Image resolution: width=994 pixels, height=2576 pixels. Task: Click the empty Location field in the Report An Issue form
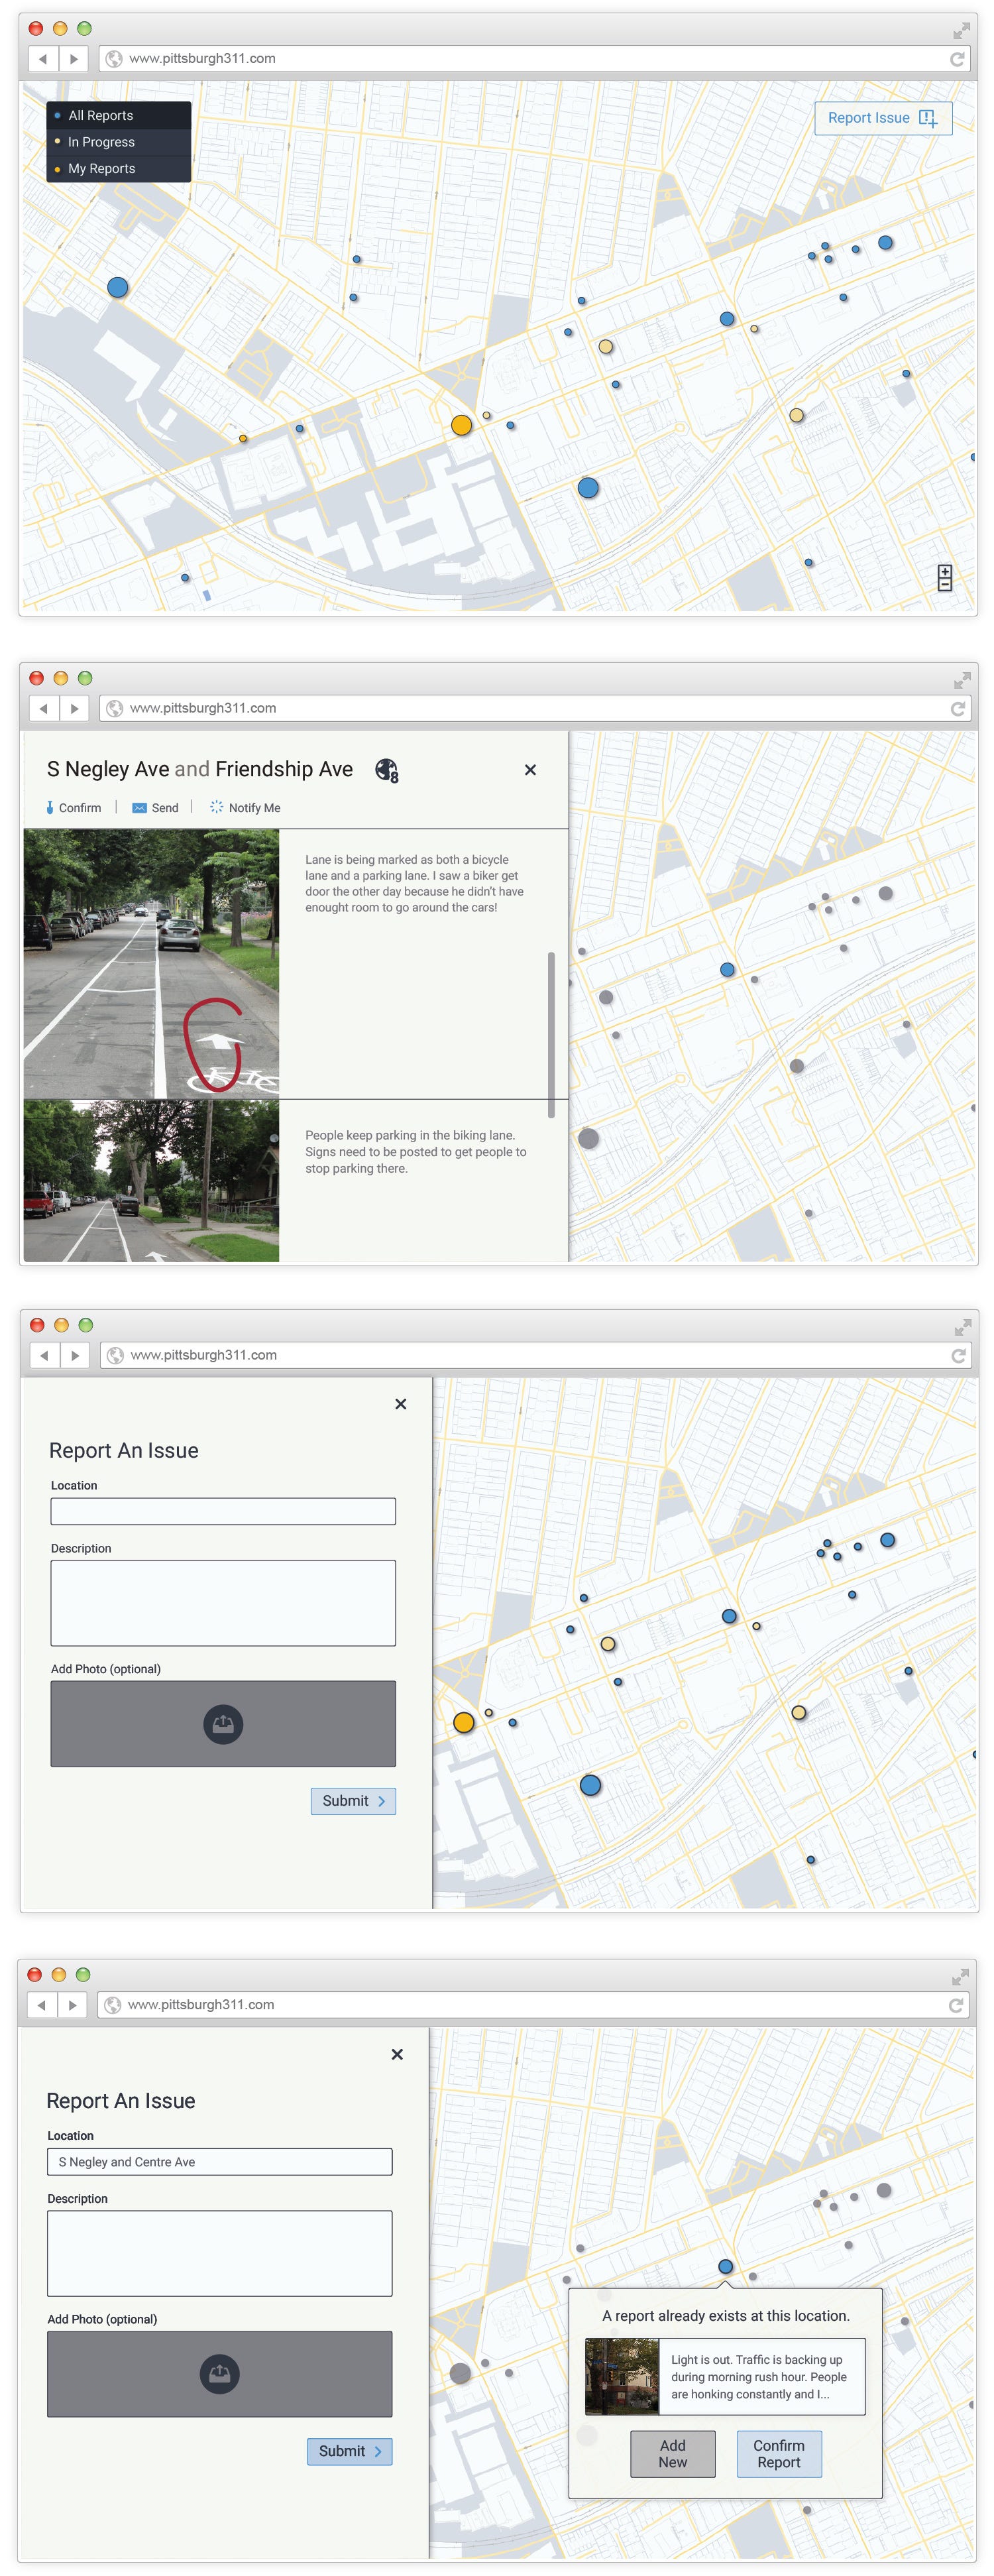point(223,1511)
